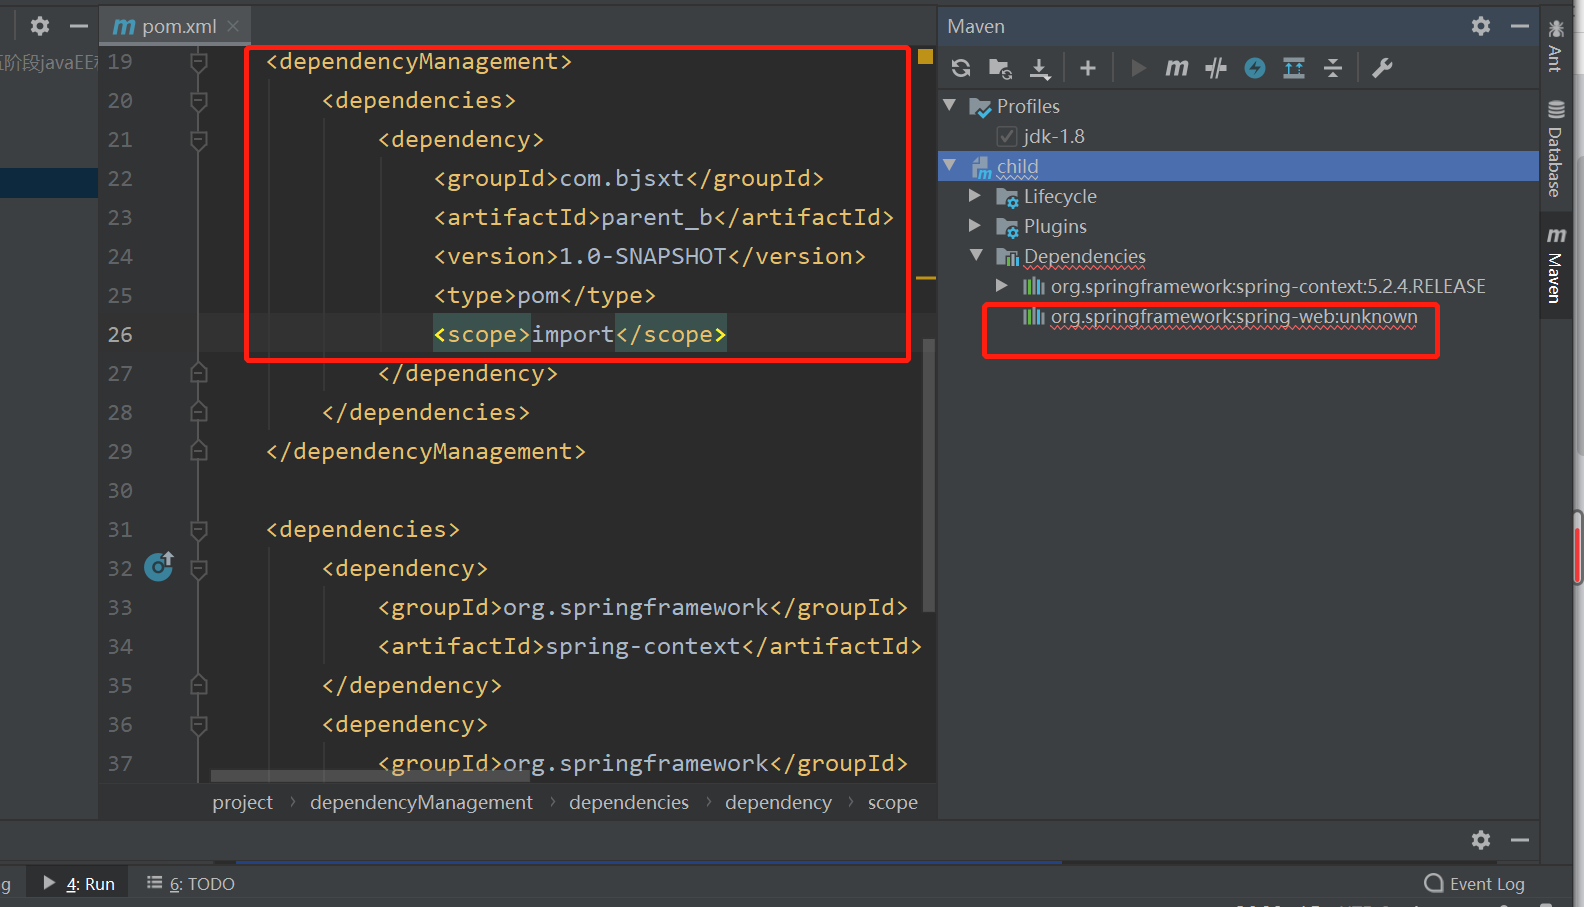Reimport all Maven projects
The width and height of the screenshot is (1584, 907).
tap(961, 68)
